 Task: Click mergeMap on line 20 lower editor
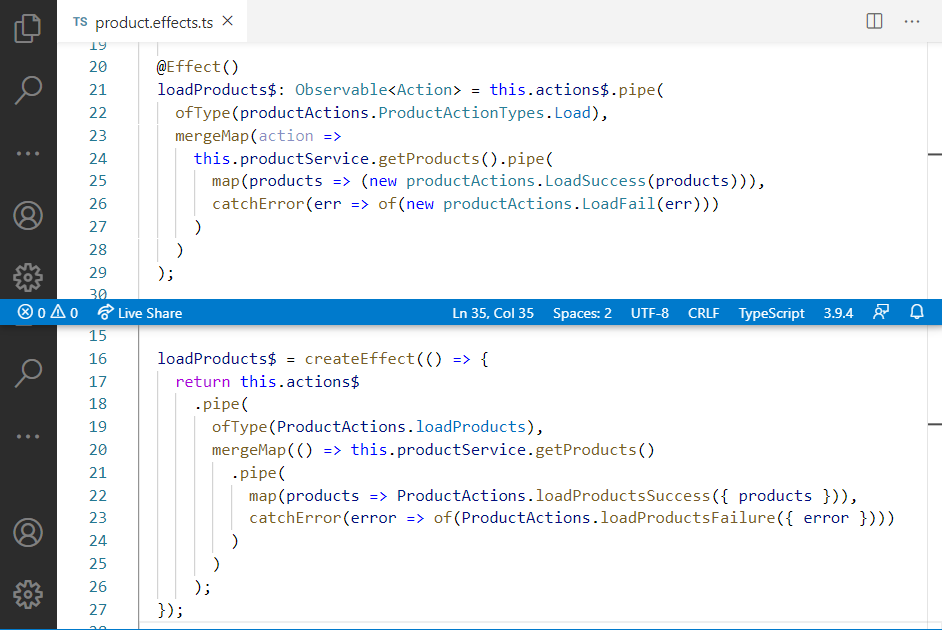pos(249,450)
